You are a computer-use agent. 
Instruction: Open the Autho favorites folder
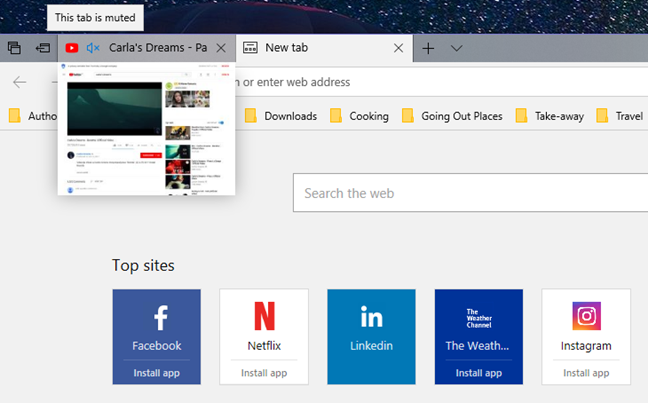coord(33,116)
